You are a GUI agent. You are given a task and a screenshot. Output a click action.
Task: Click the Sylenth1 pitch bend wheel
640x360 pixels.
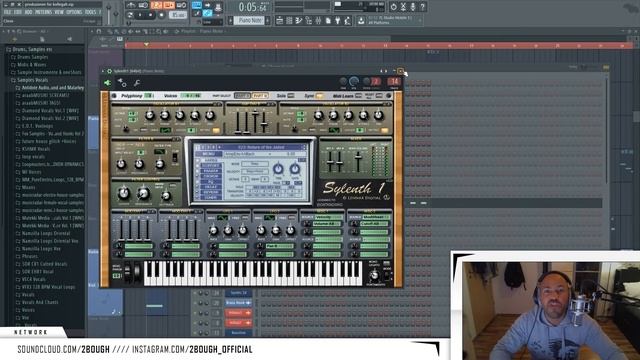pyautogui.click(x=128, y=273)
